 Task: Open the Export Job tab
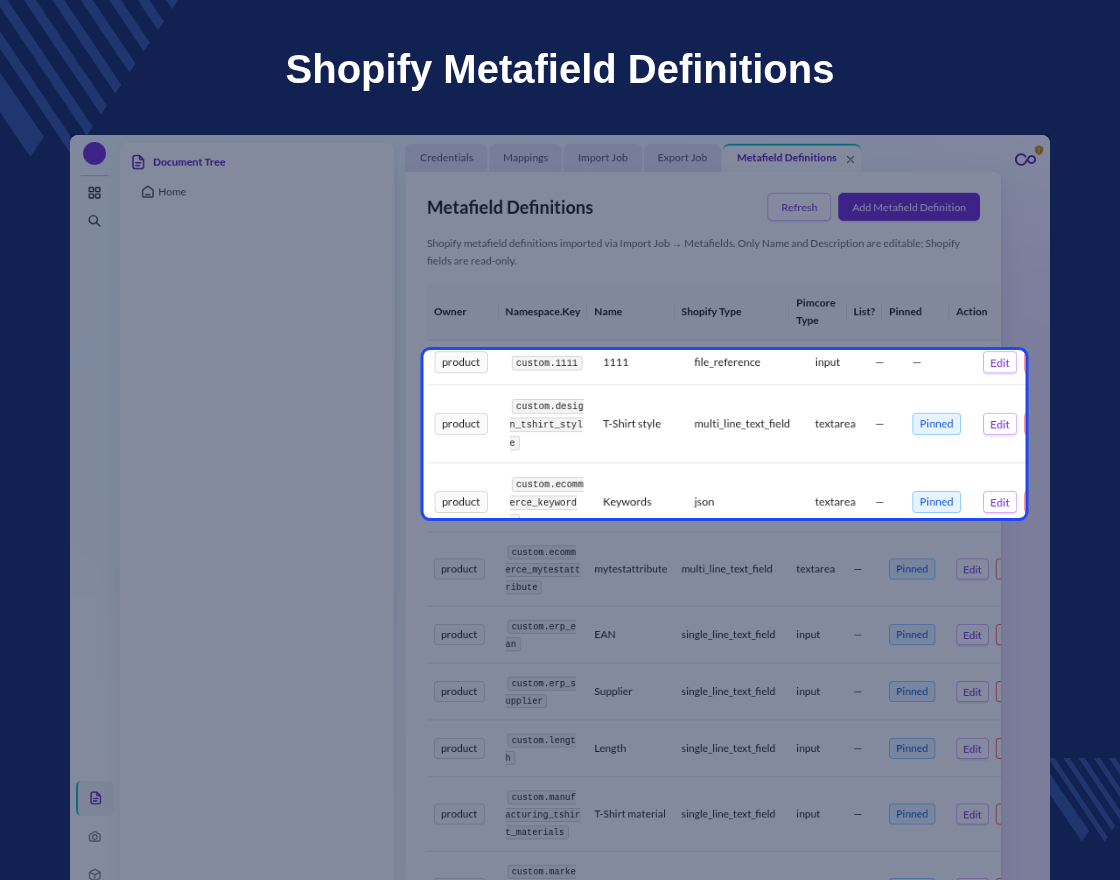pyautogui.click(x=682, y=158)
